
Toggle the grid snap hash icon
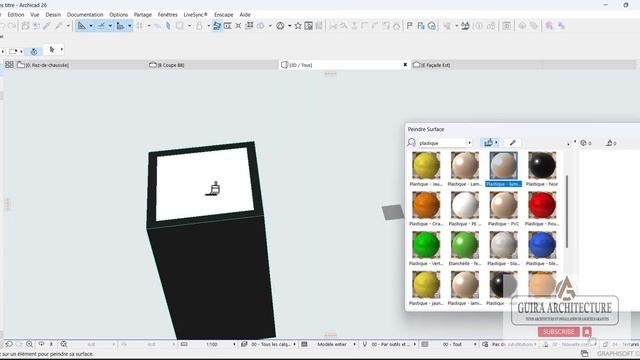[x=140, y=26]
